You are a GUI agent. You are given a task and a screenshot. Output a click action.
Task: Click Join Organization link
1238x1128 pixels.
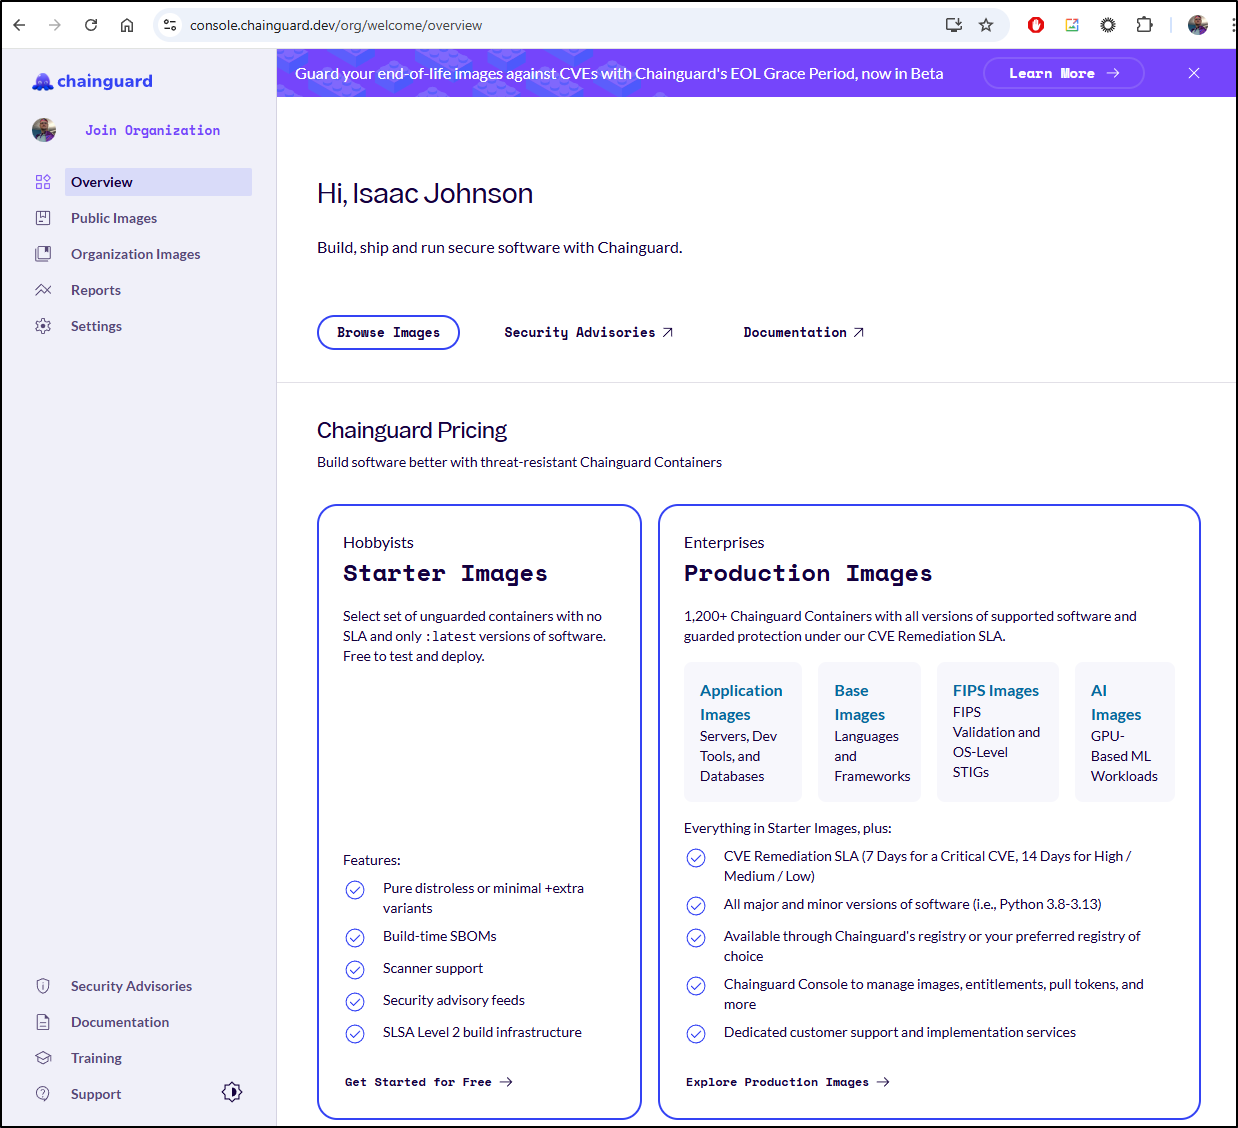click(x=152, y=130)
